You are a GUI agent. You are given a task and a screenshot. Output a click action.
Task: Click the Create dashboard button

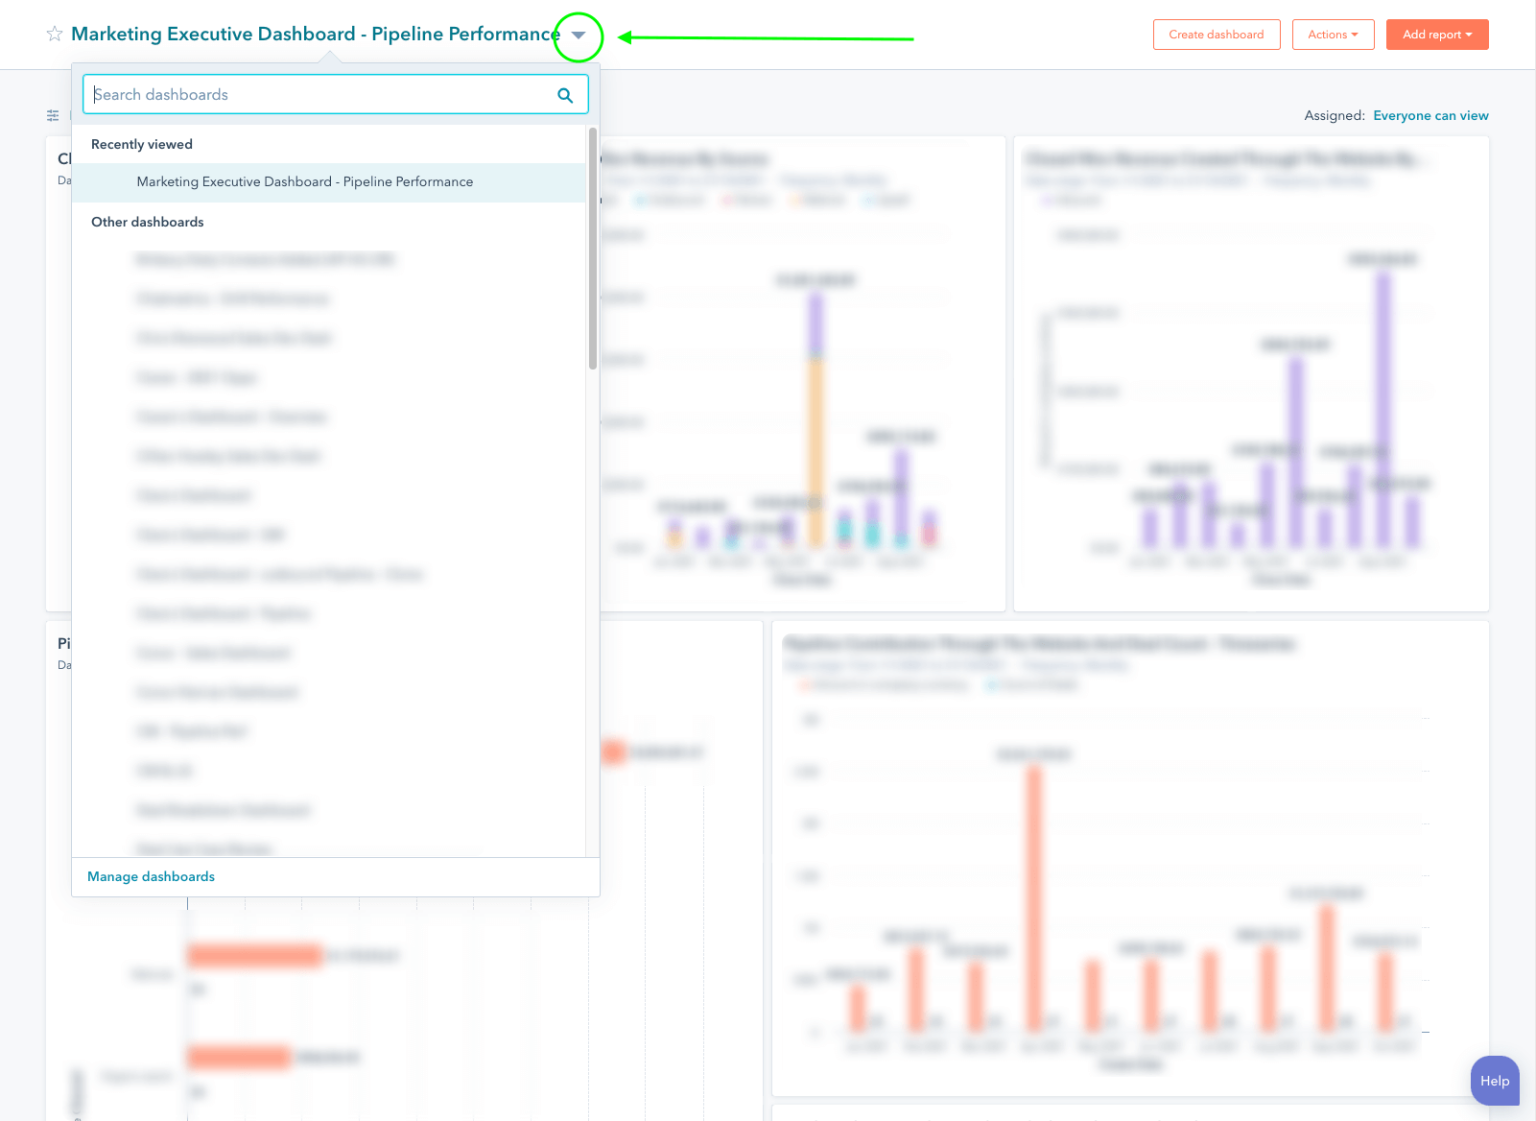(x=1216, y=34)
